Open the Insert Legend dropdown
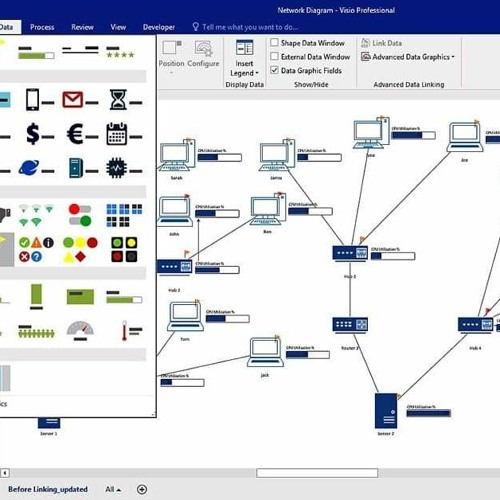Viewport: 500px width, 500px height. coord(244,58)
